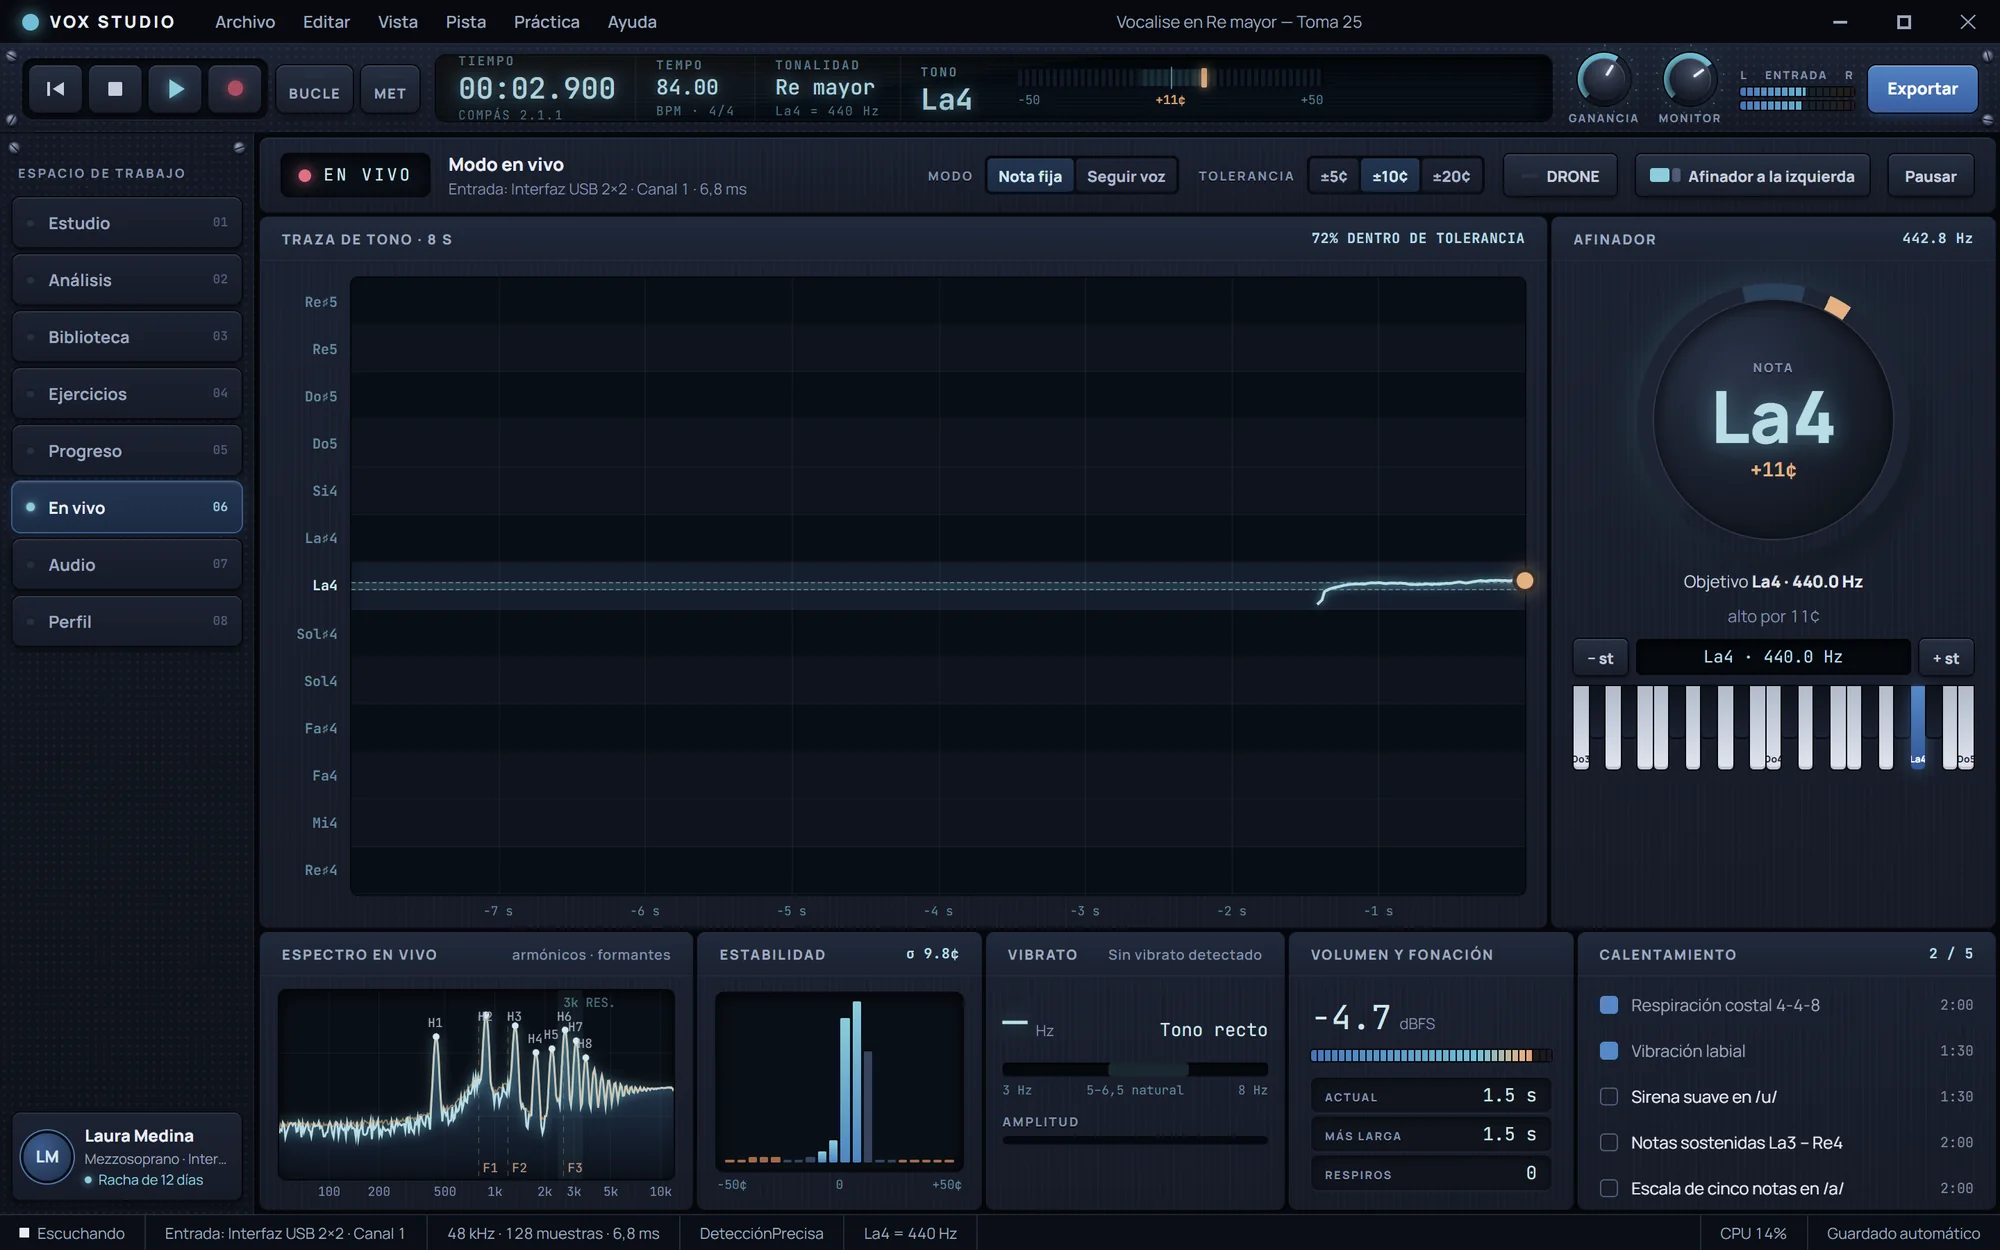The width and height of the screenshot is (2000, 1250).
Task: Check the Sirena suave en /u/ exercise
Action: point(1609,1097)
